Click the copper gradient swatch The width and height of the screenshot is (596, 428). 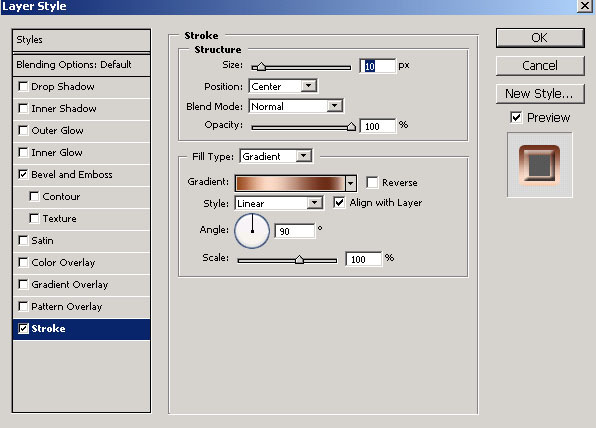point(290,183)
